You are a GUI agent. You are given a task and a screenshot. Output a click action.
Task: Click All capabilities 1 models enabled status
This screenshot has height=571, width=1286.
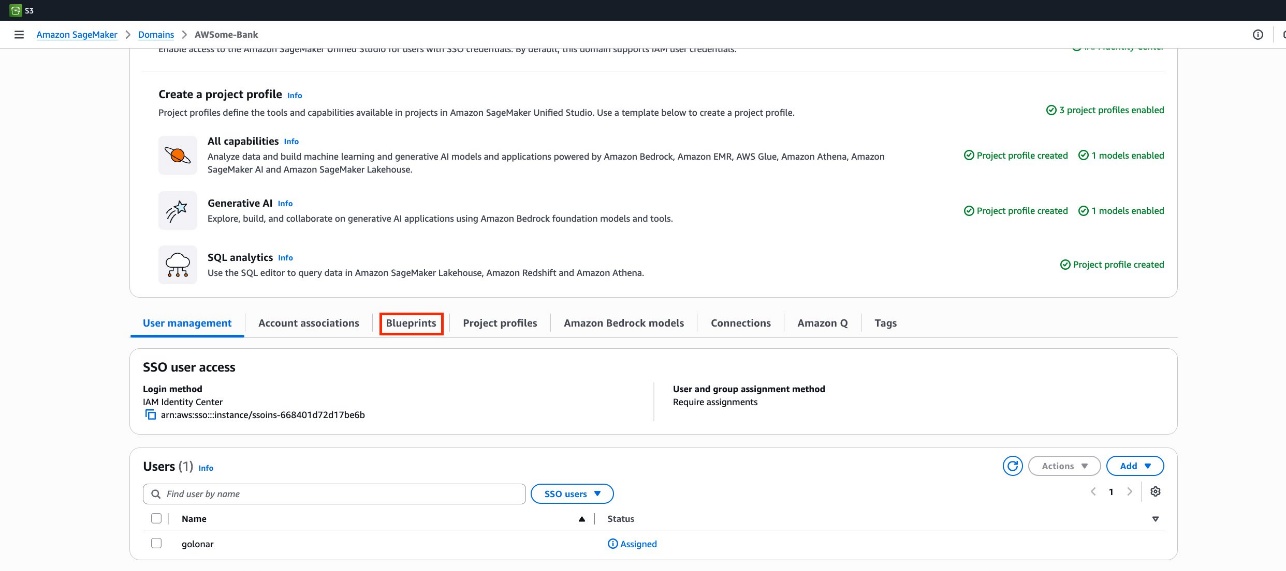tap(1121, 156)
